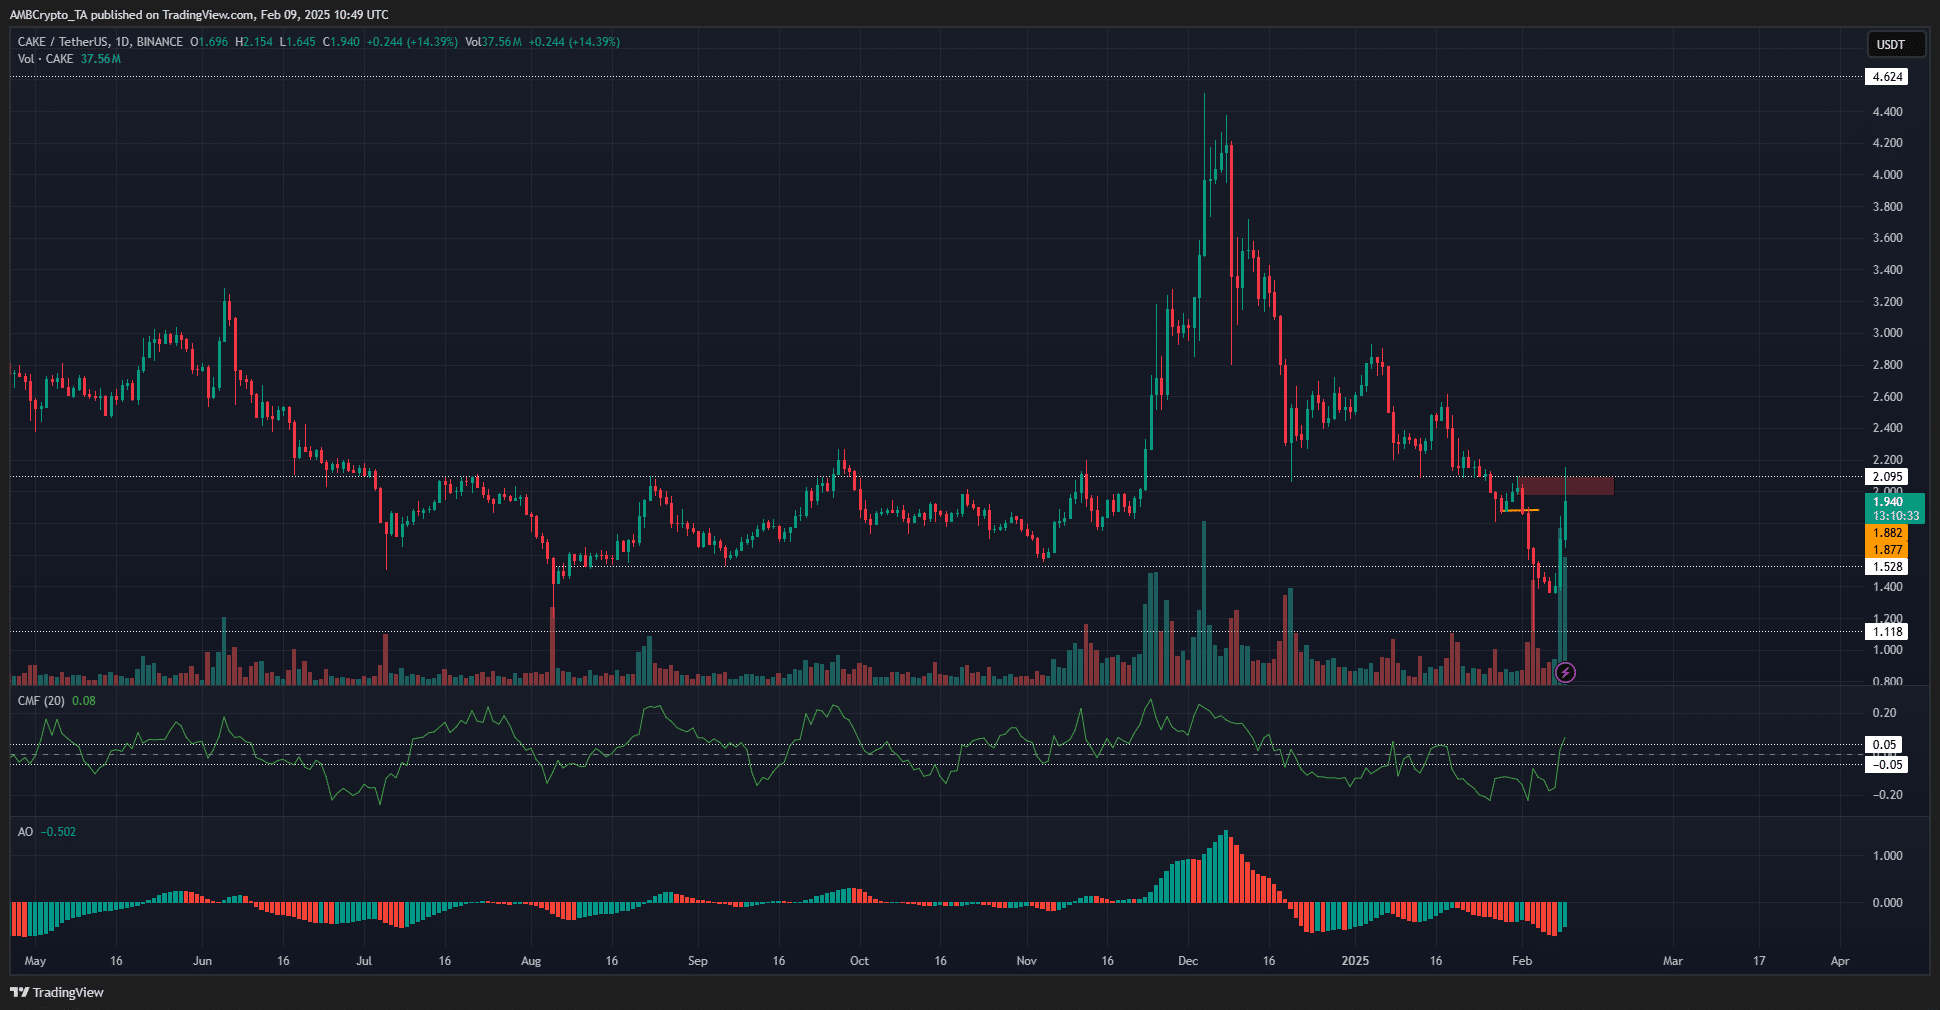1940x1010 pixels.
Task: Select the red supply zone rectangle
Action: point(1567,487)
